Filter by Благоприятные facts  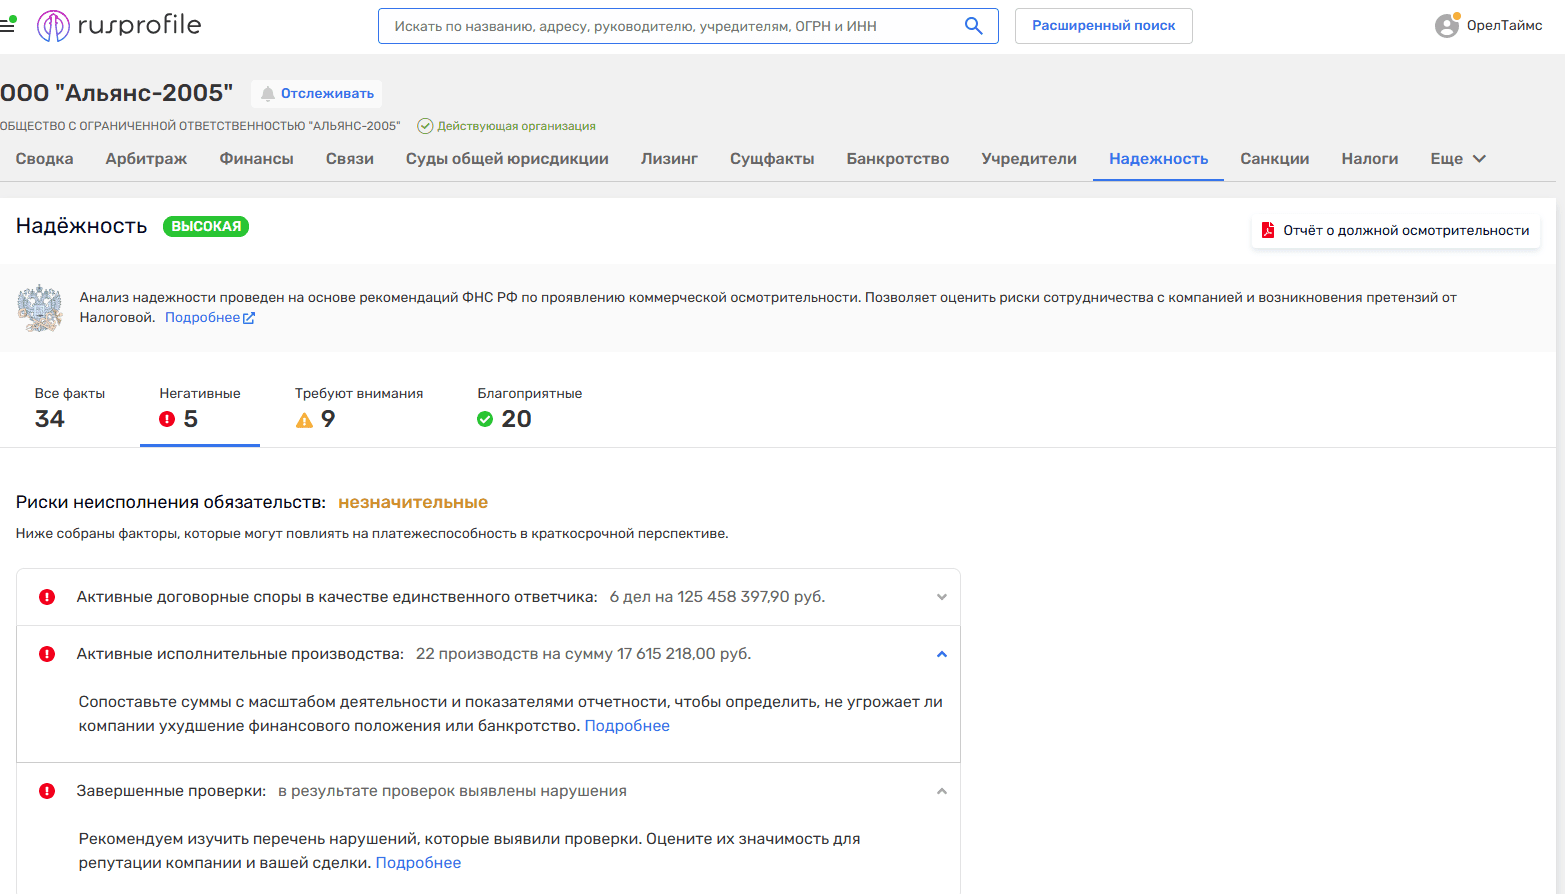coord(529,408)
